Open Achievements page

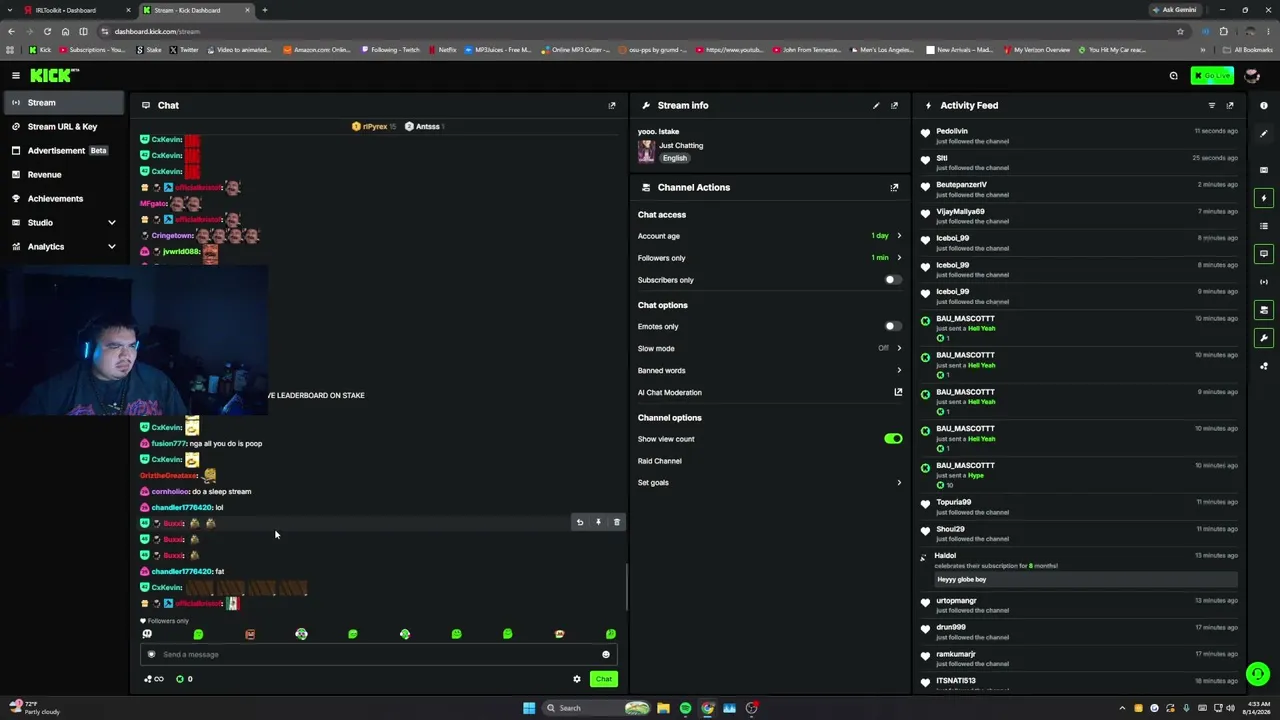point(64,198)
